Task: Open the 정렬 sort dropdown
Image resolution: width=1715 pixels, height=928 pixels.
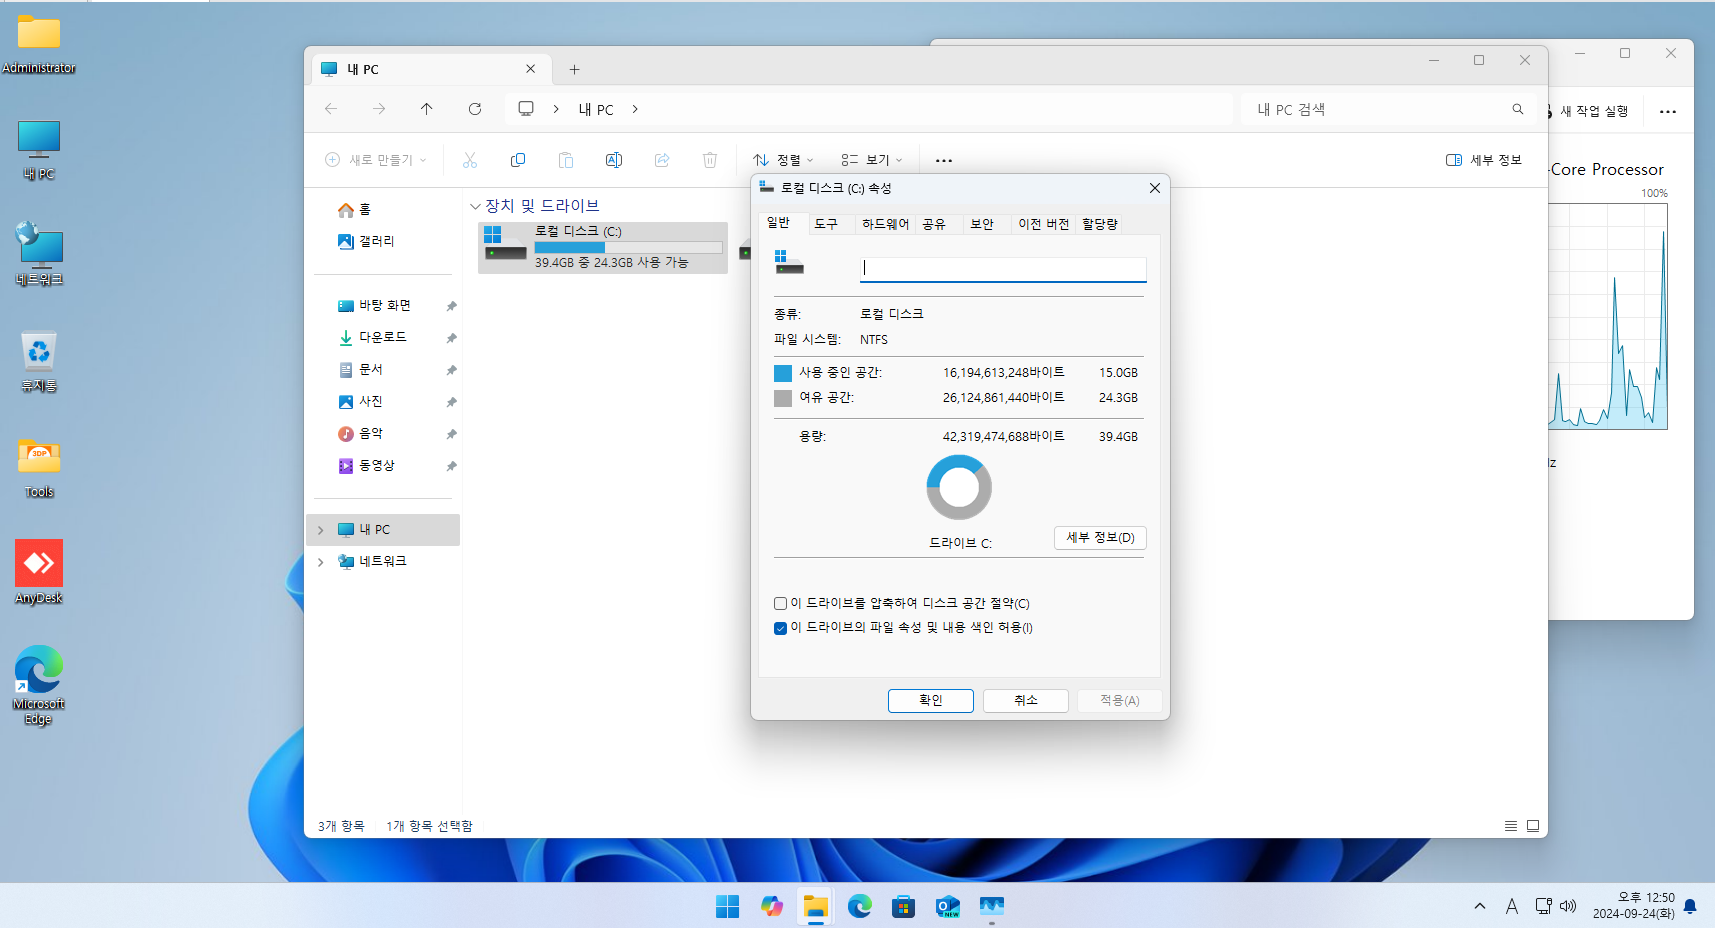Action: [784, 160]
